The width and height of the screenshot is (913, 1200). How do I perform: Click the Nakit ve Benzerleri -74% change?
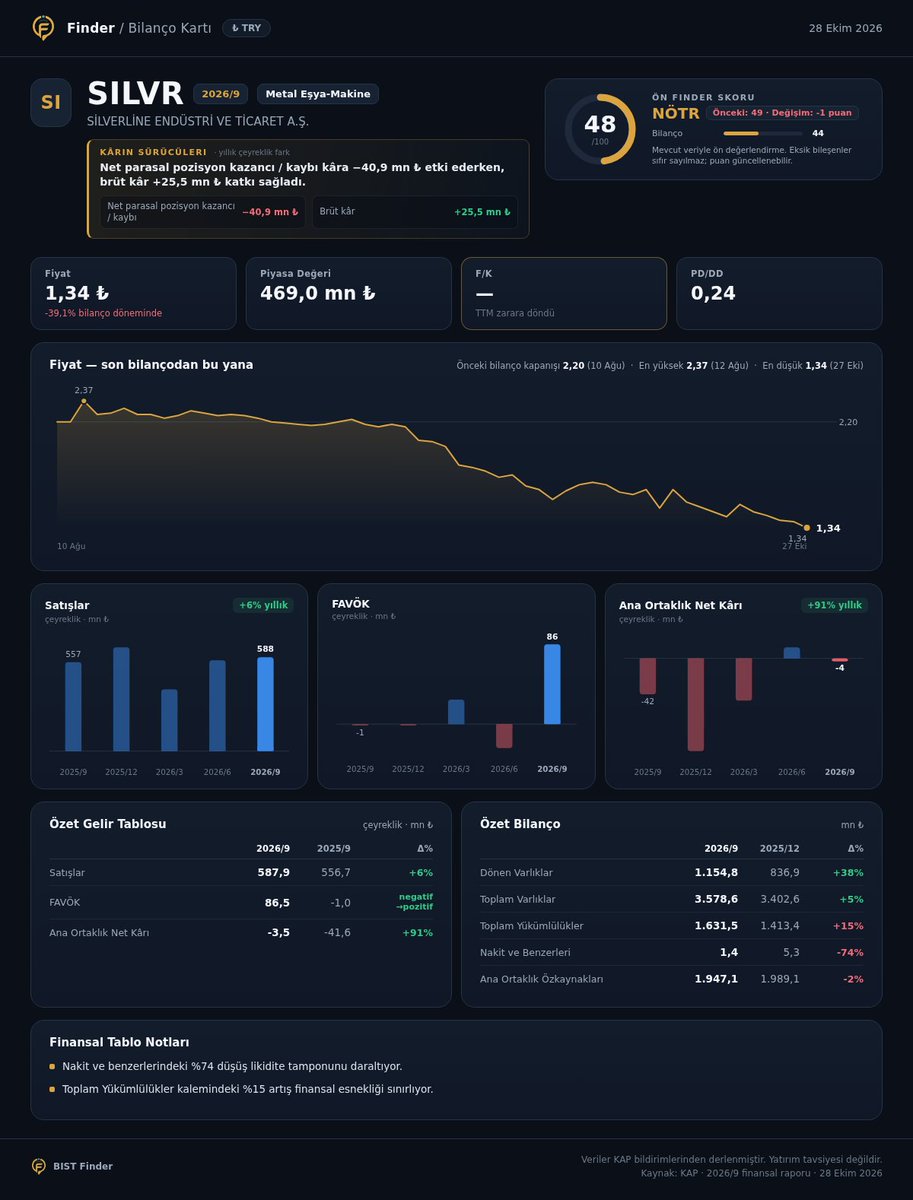pyautogui.click(x=850, y=952)
